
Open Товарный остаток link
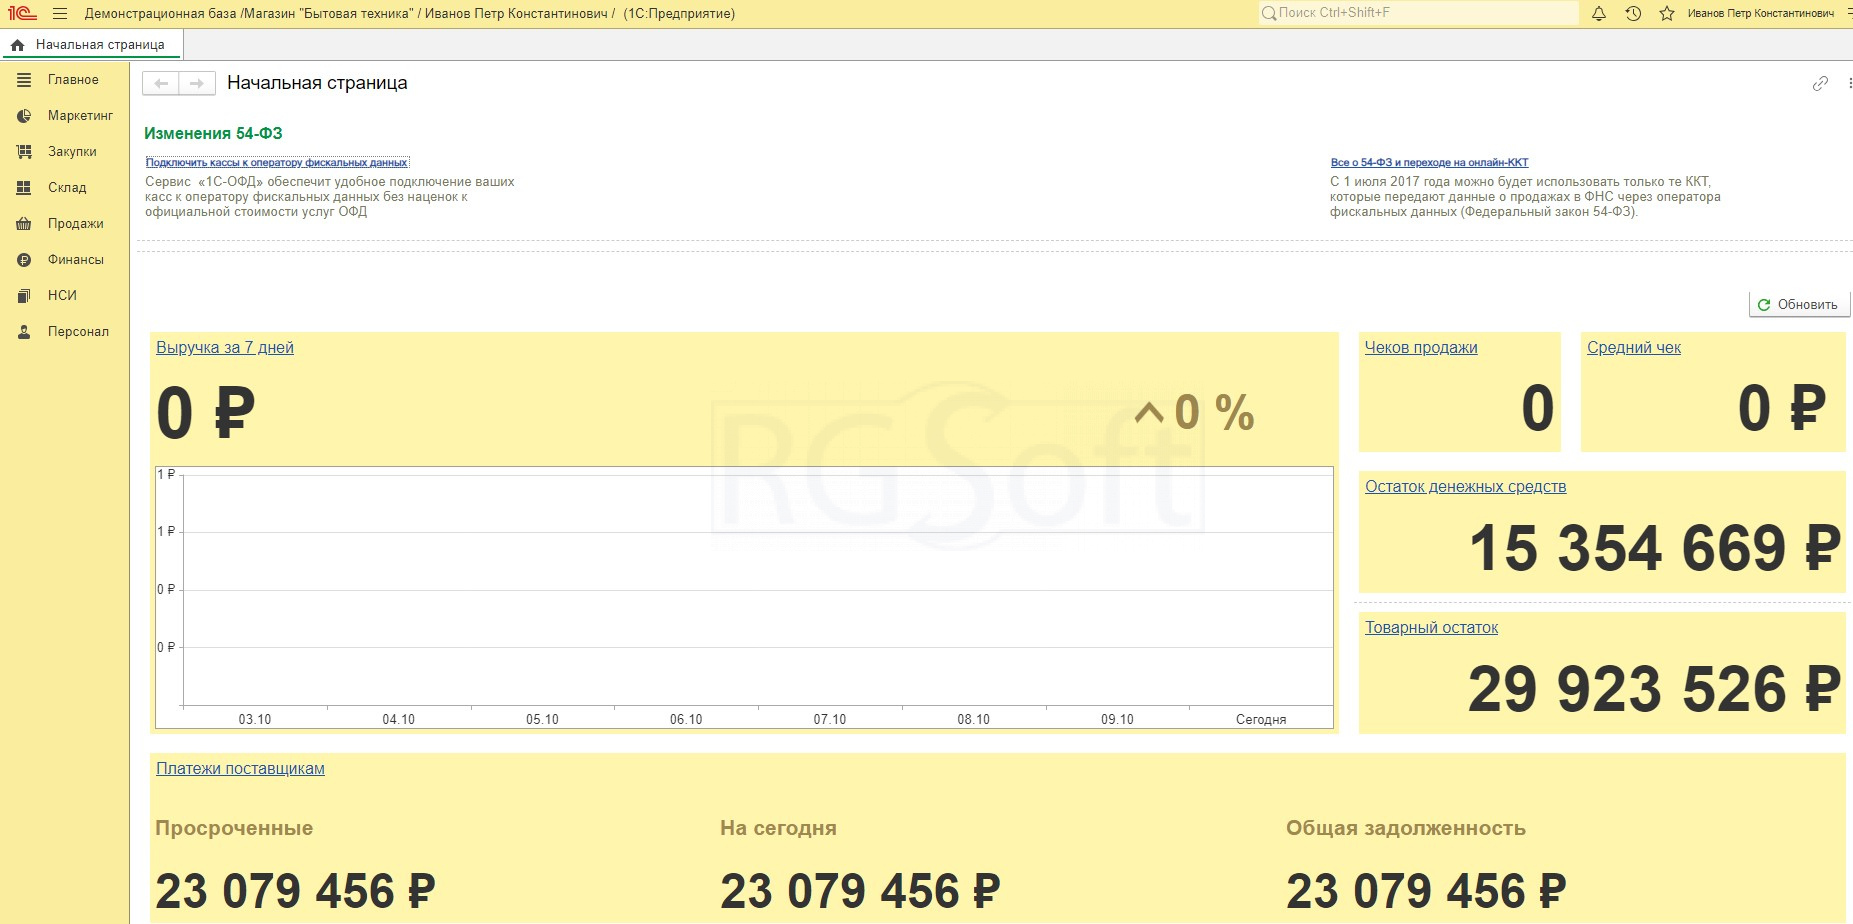1432,628
